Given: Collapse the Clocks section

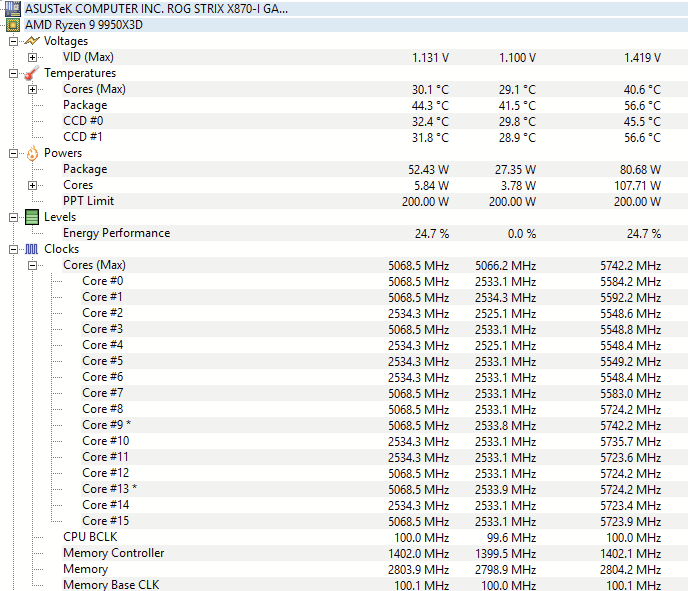Looking at the screenshot, I should [13, 249].
